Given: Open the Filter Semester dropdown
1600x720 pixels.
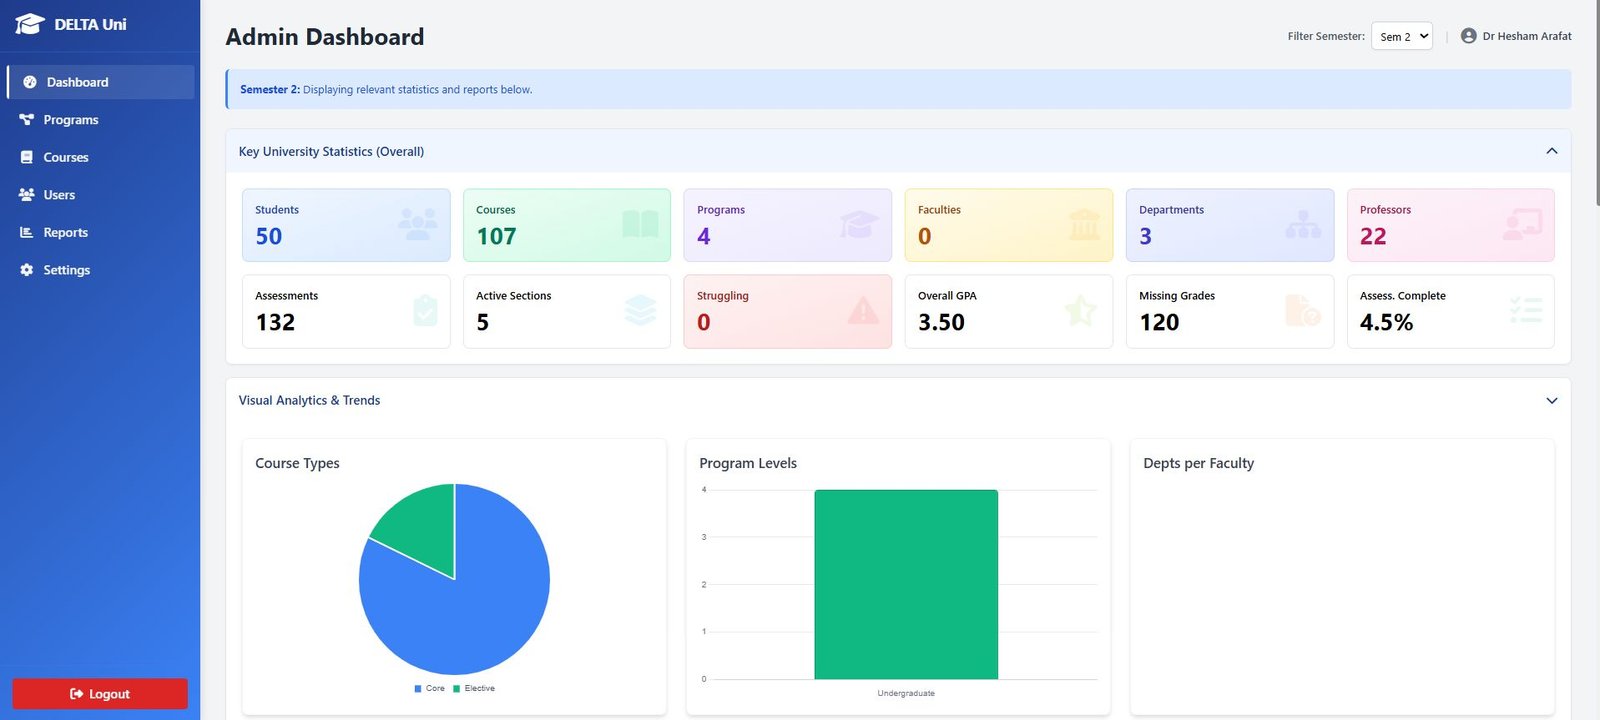Looking at the screenshot, I should point(1401,36).
